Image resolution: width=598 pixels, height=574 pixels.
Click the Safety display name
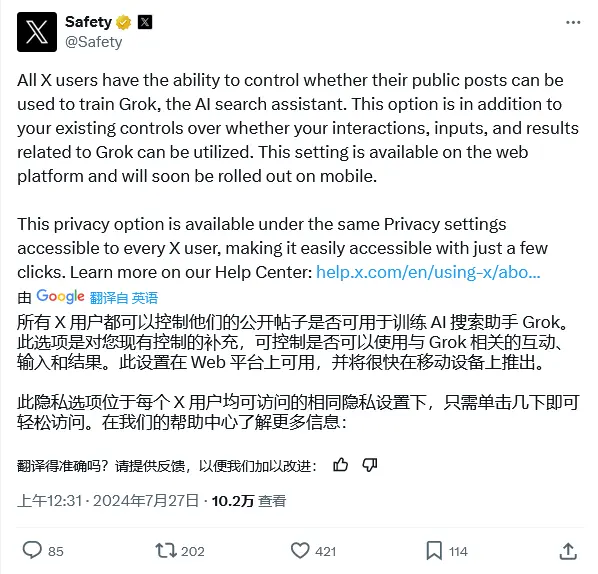88,22
